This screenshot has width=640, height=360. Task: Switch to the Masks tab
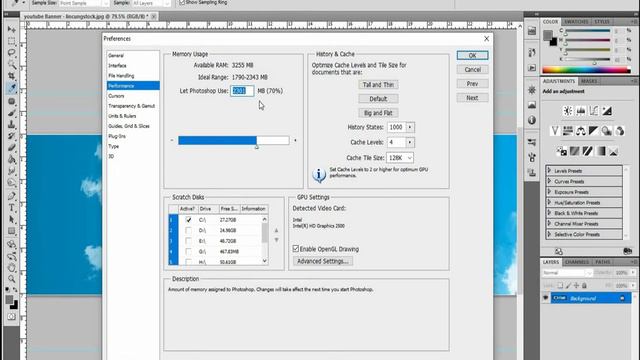[x=589, y=81]
